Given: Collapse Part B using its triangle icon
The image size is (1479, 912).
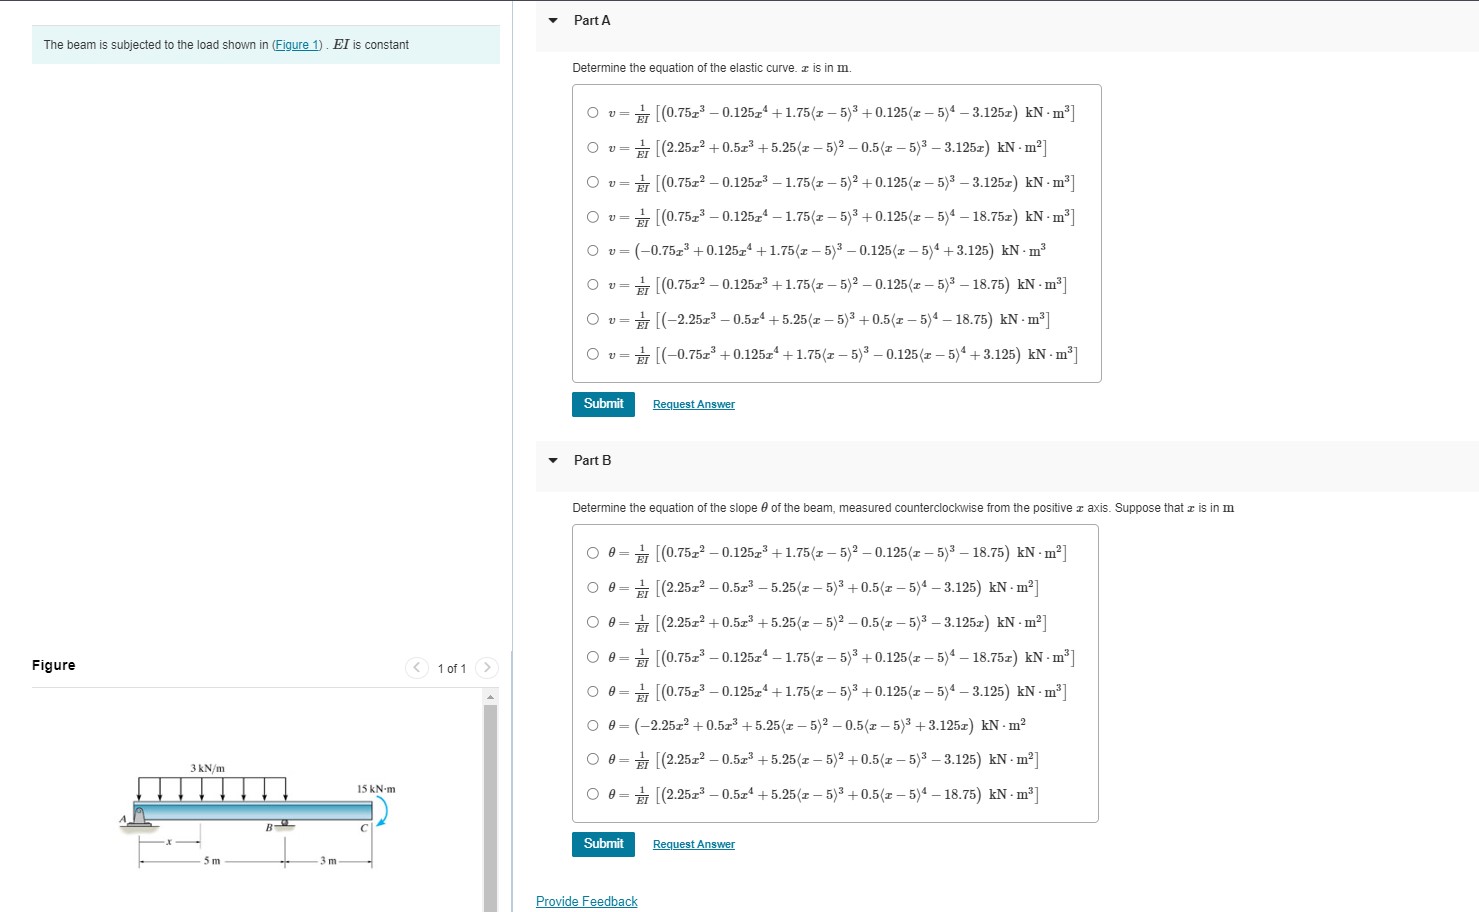Looking at the screenshot, I should point(554,460).
